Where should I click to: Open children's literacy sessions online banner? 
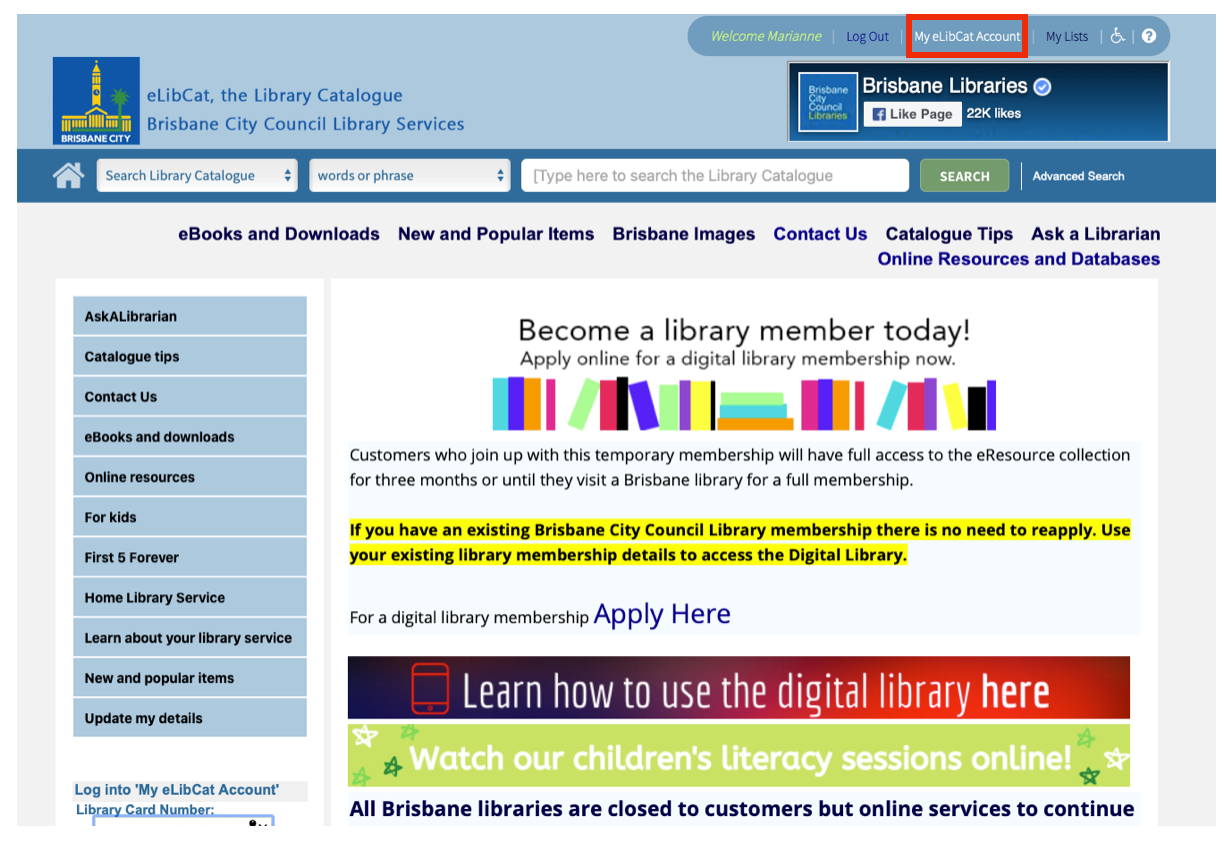739,756
